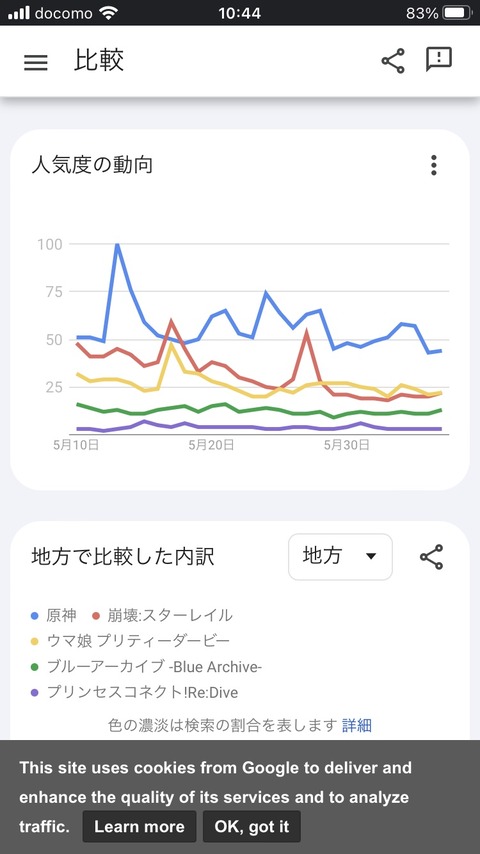The width and height of the screenshot is (480, 854).
Task: Select the red 崩壊:スターレイル legend dot
Action: tap(96, 616)
